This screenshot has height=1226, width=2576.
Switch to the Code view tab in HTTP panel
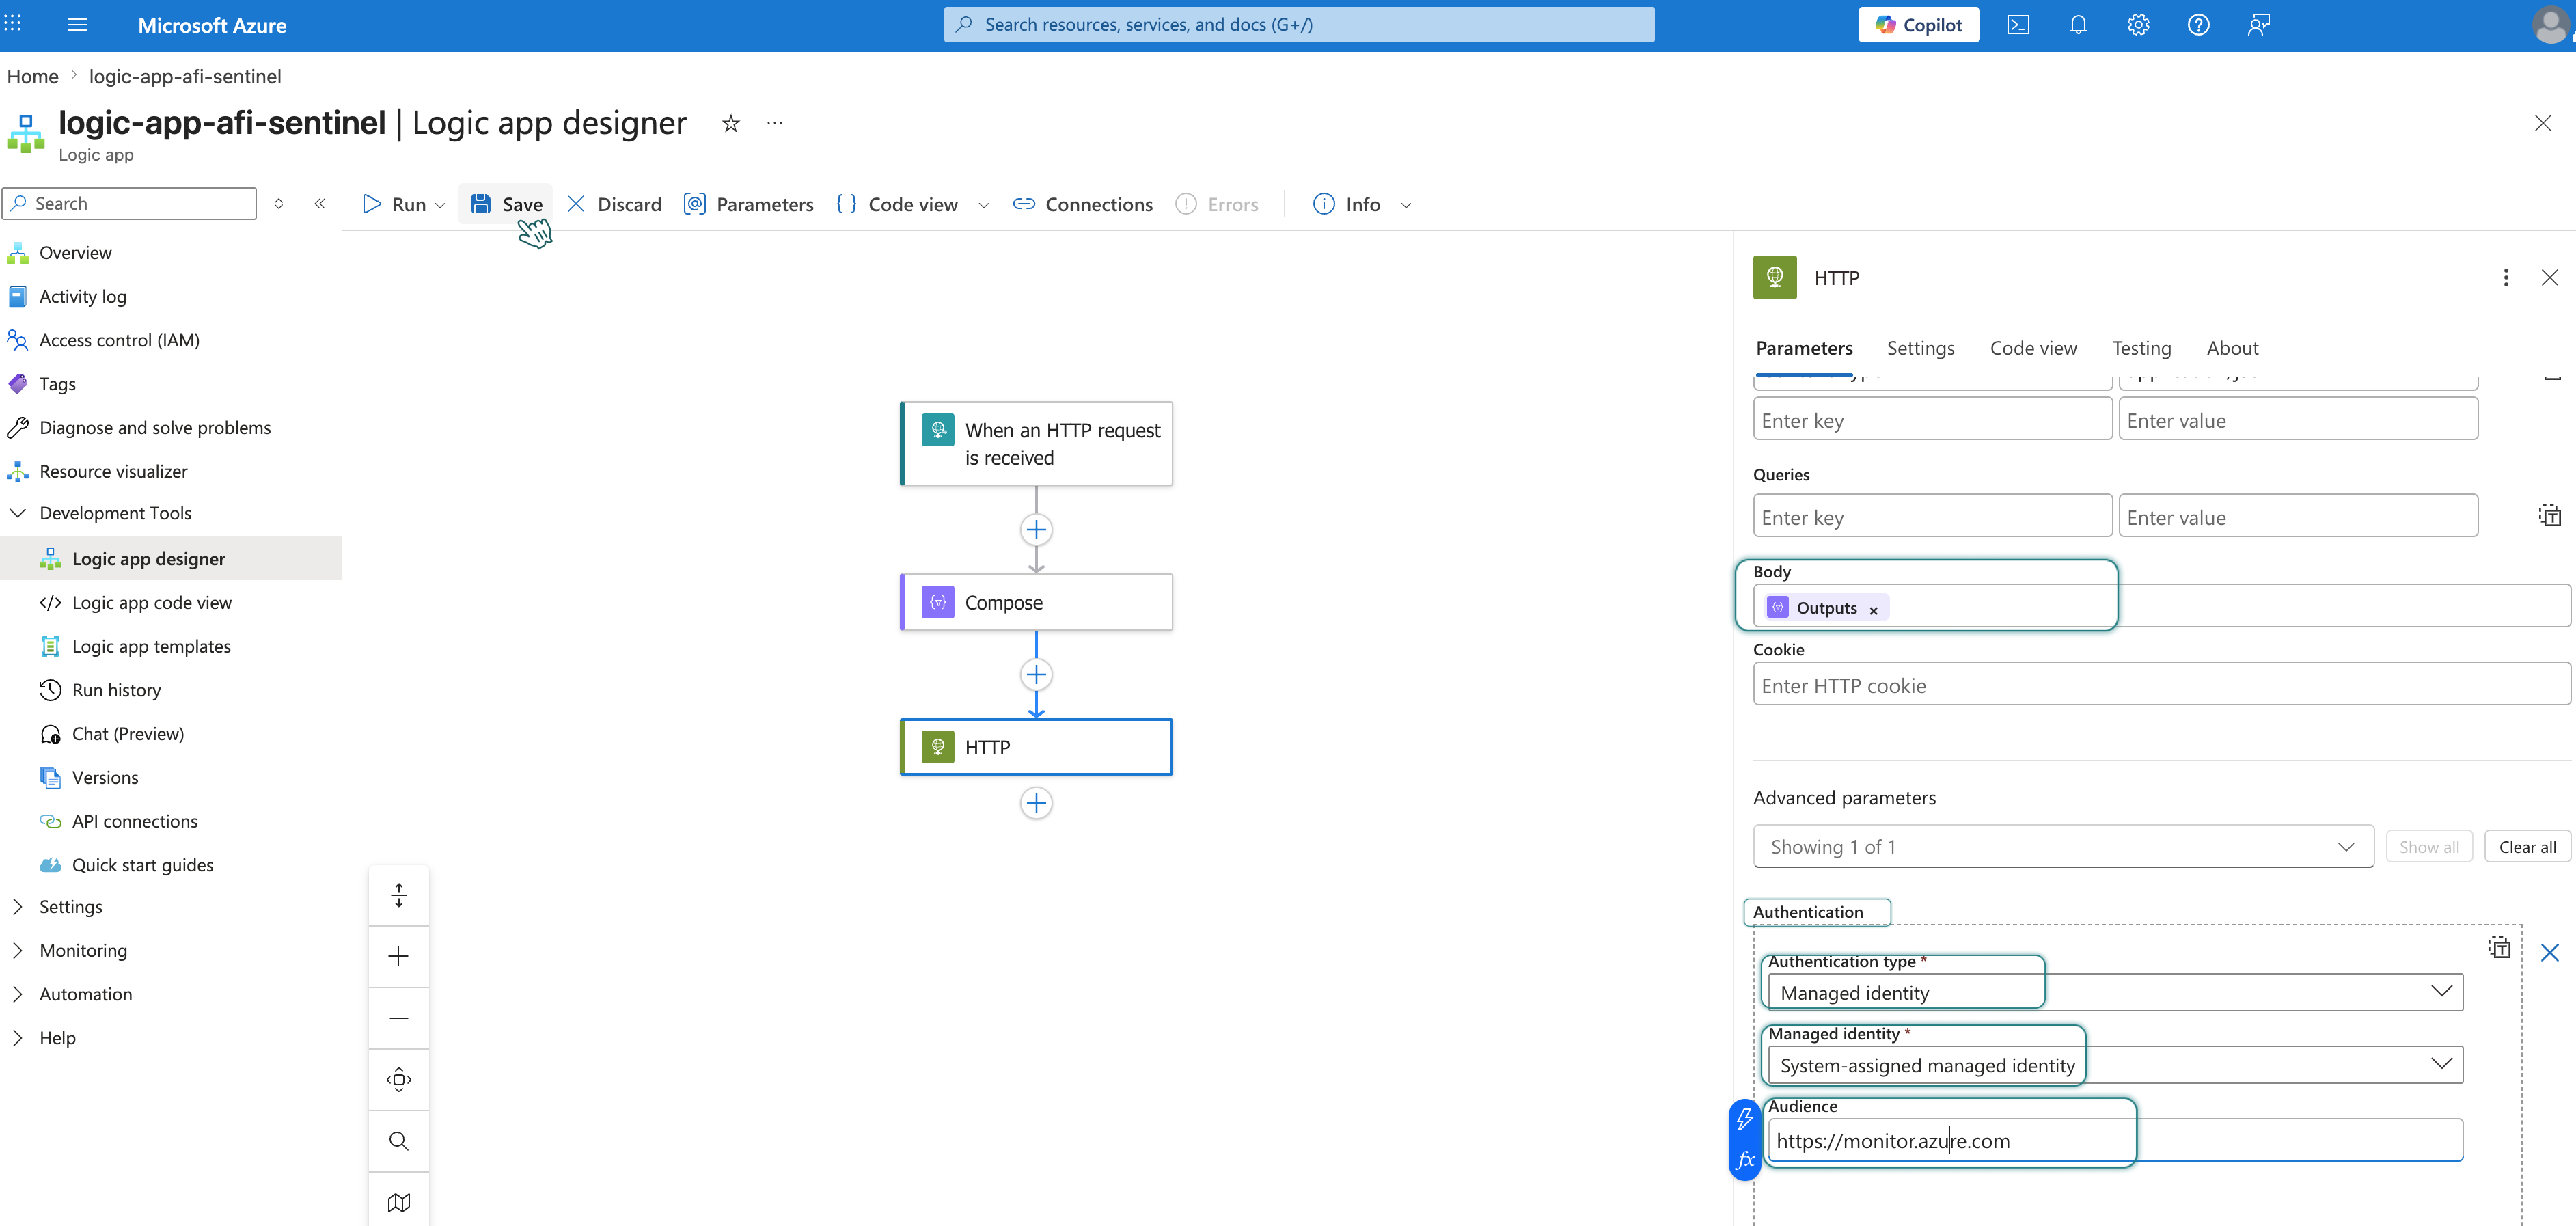2033,348
